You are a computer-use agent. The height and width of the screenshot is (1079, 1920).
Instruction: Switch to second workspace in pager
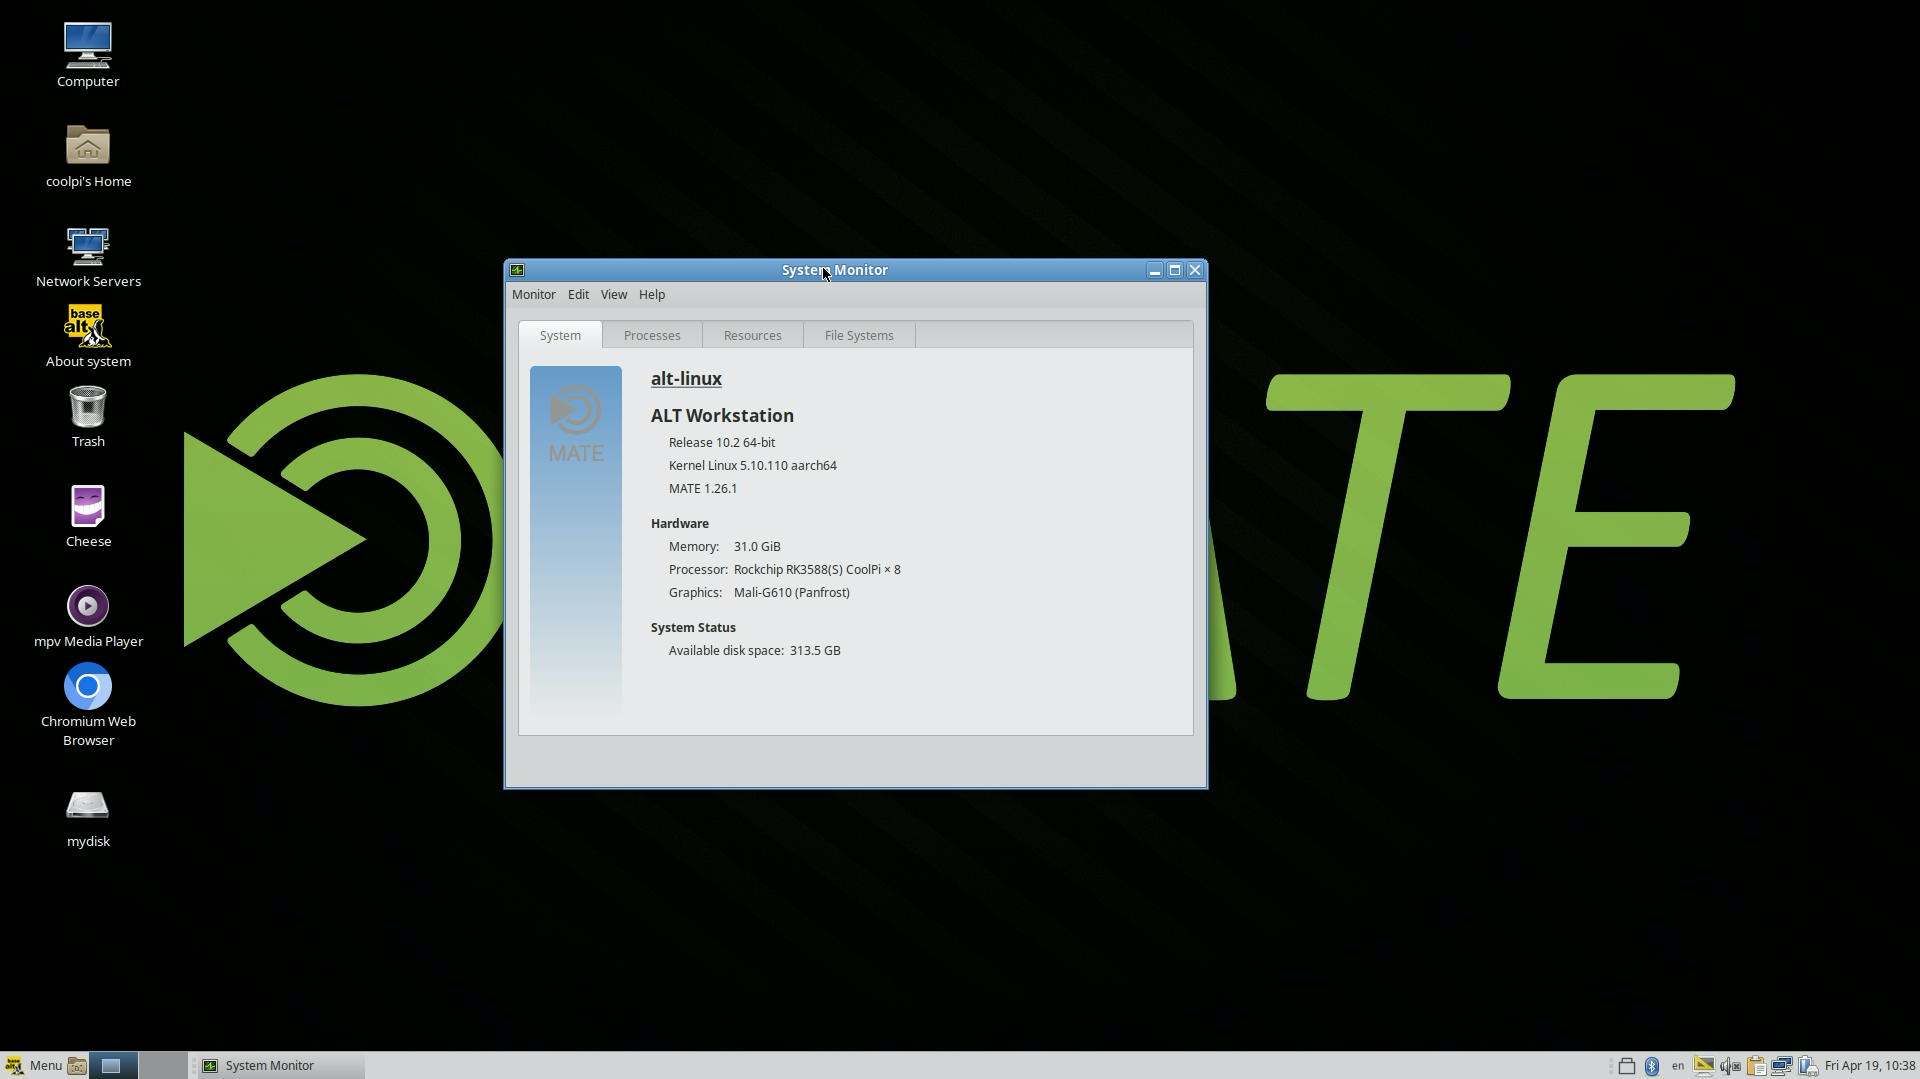point(162,1066)
